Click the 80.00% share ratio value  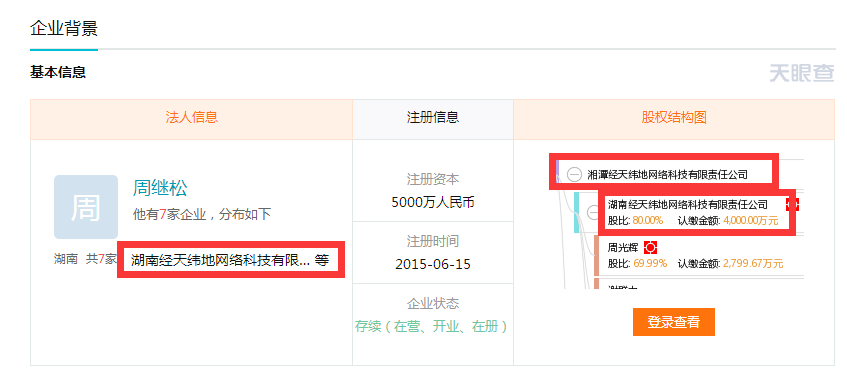(x=647, y=220)
